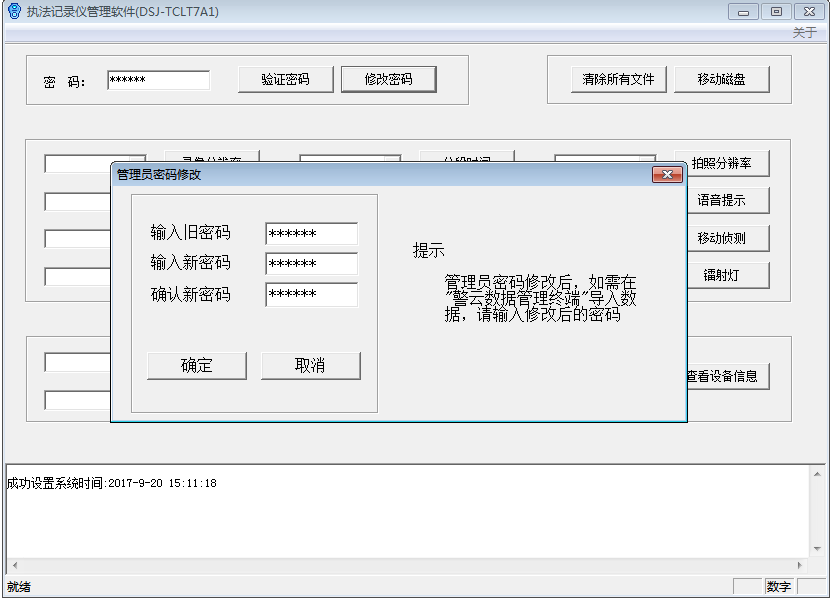The width and height of the screenshot is (831, 598).
Task: Click the main 密码 field beside 验证密码
Action: click(x=158, y=81)
